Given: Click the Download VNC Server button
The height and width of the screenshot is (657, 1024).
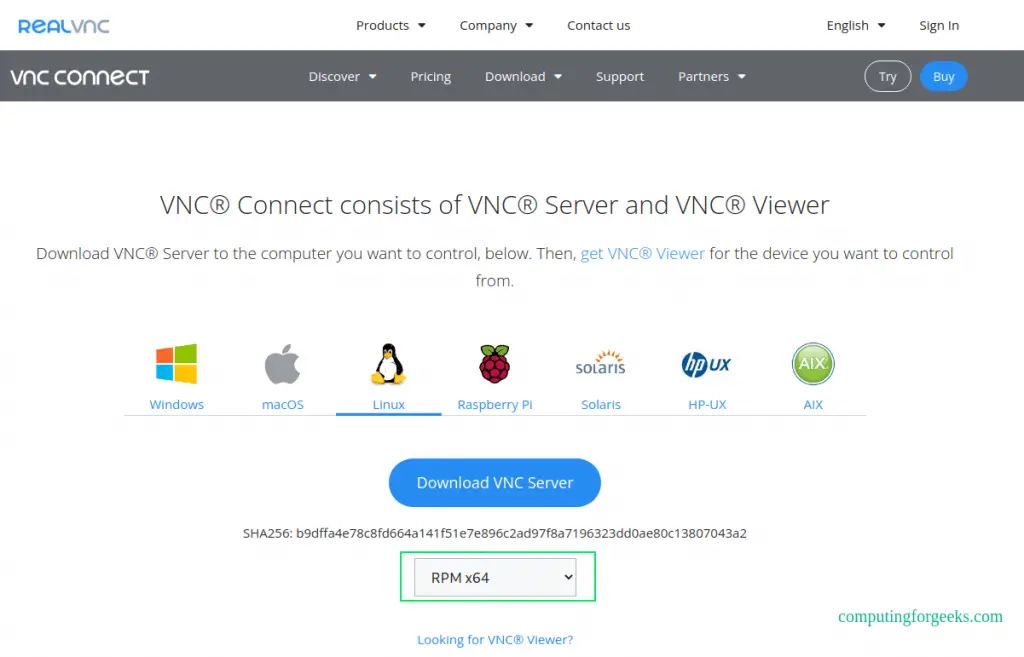Looking at the screenshot, I should point(494,483).
